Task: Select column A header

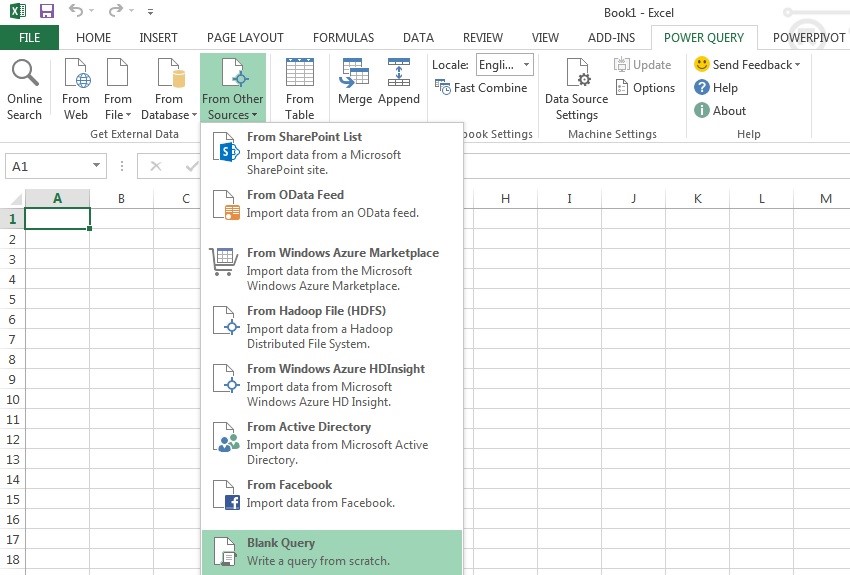Action: [57, 198]
